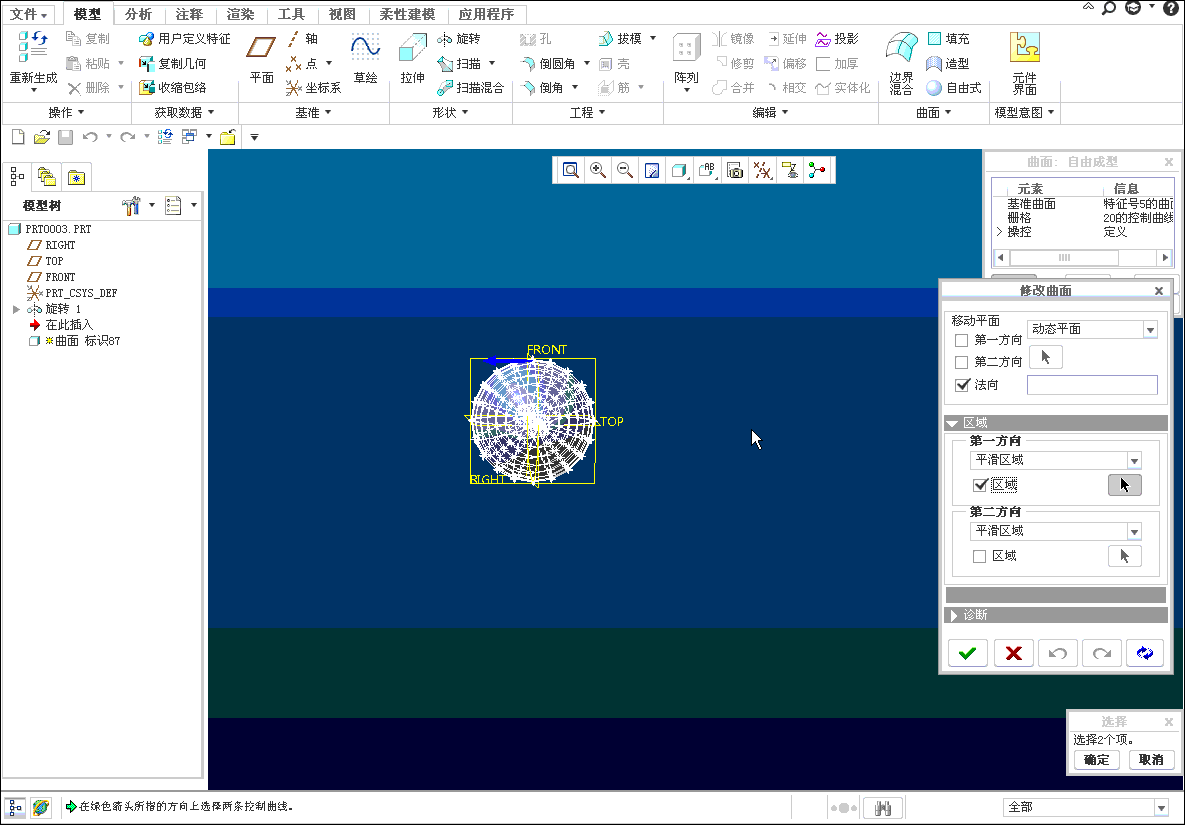Image resolution: width=1185 pixels, height=825 pixels.
Task: Click the binoculars search icon in status bar
Action: coord(882,808)
